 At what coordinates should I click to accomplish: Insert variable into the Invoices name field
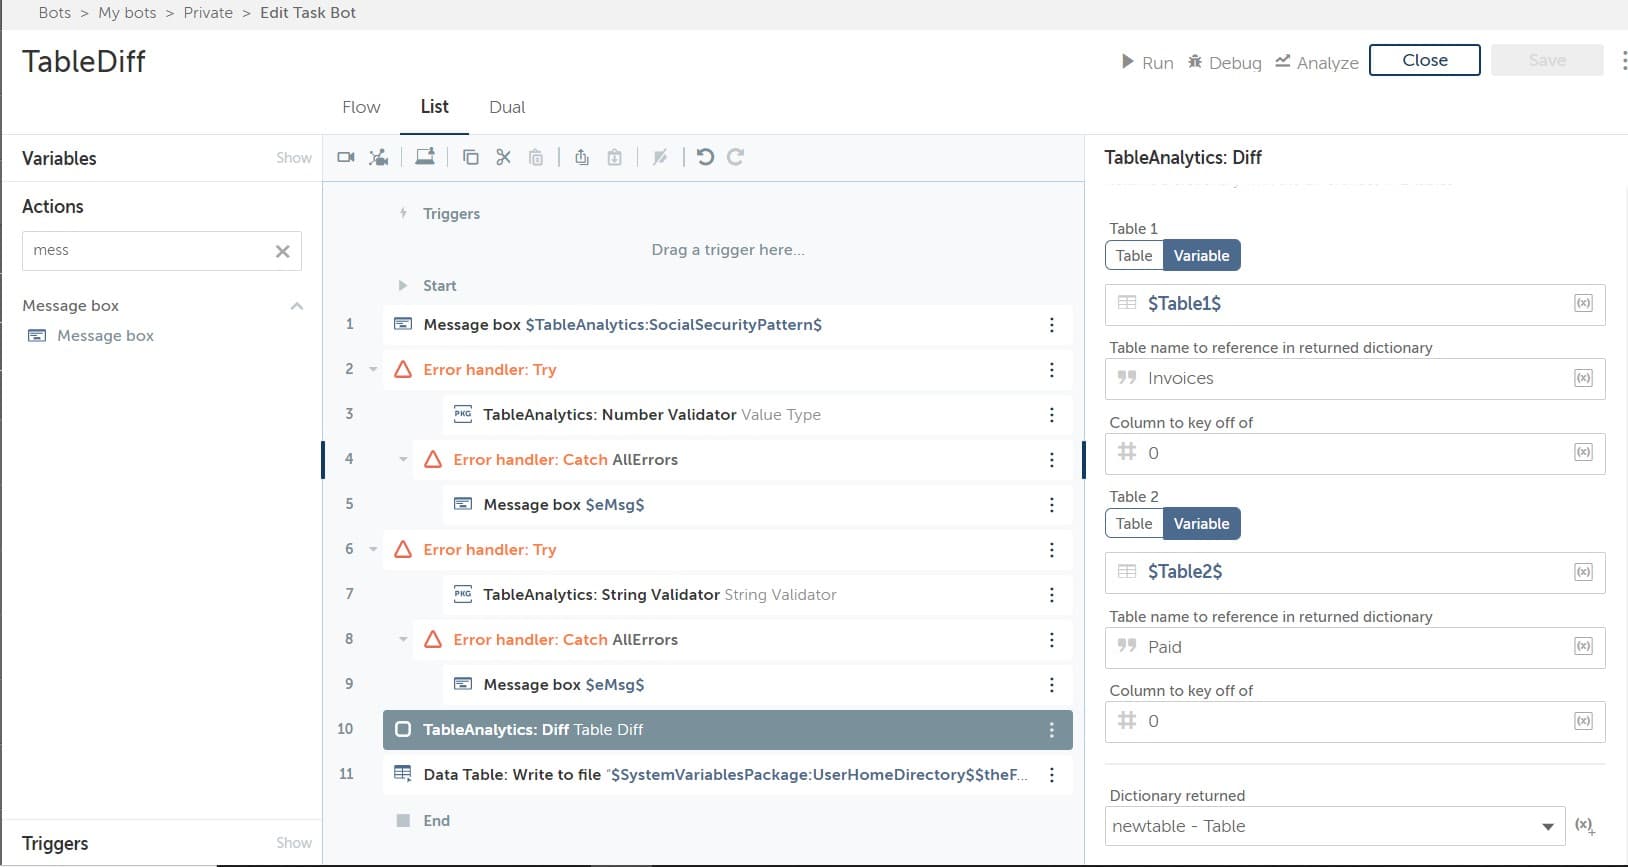[x=1583, y=378]
